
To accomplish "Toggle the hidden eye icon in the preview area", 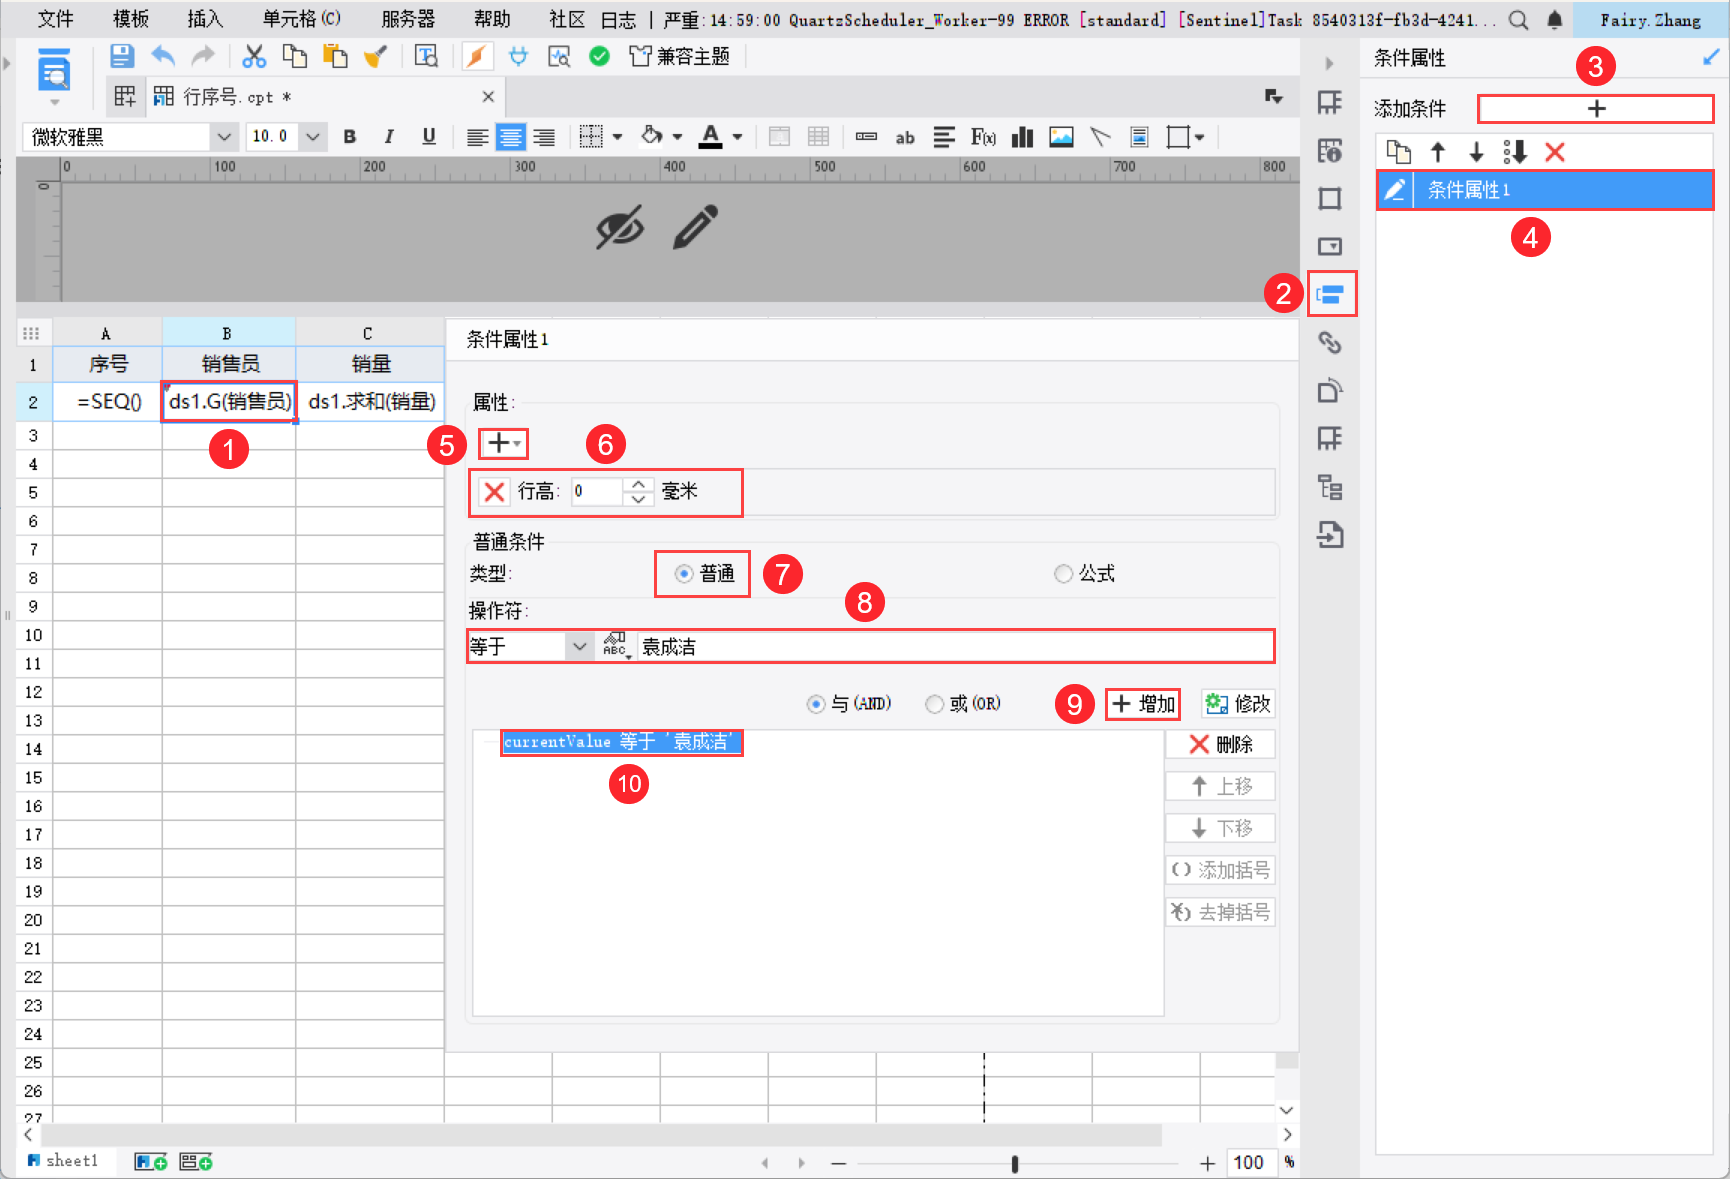I will pos(620,228).
